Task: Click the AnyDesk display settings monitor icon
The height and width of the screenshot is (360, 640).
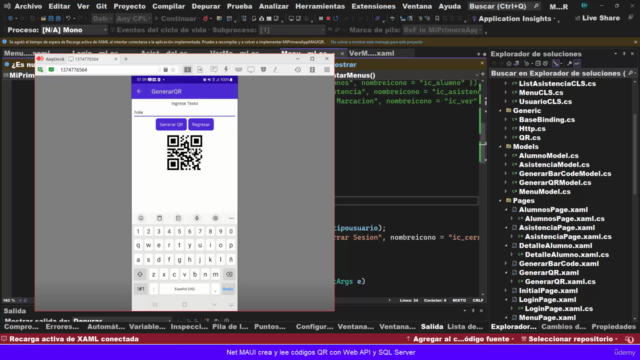Action: click(x=251, y=70)
